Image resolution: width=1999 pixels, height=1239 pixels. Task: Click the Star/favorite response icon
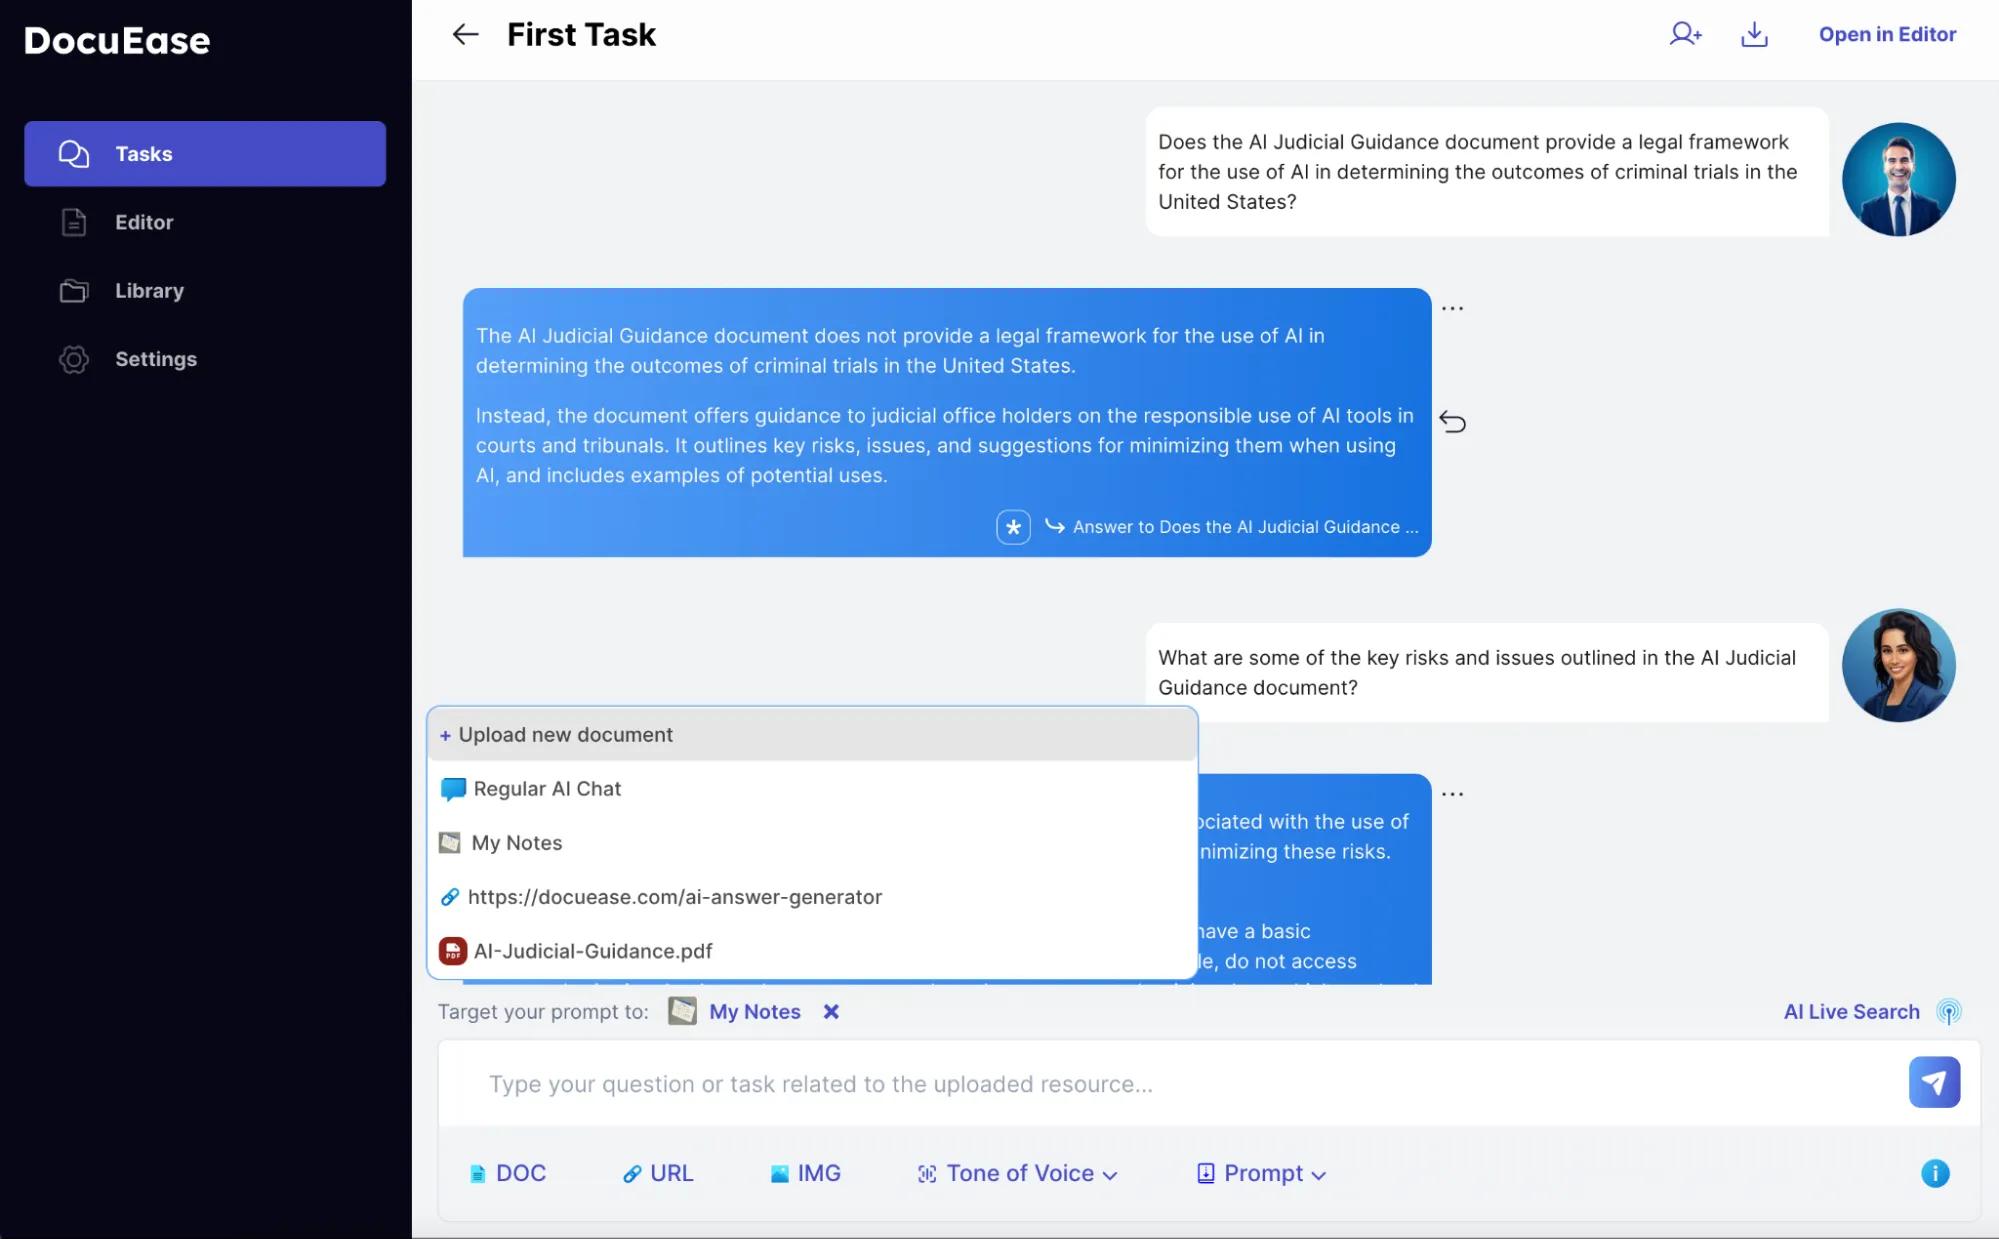[x=1014, y=527]
